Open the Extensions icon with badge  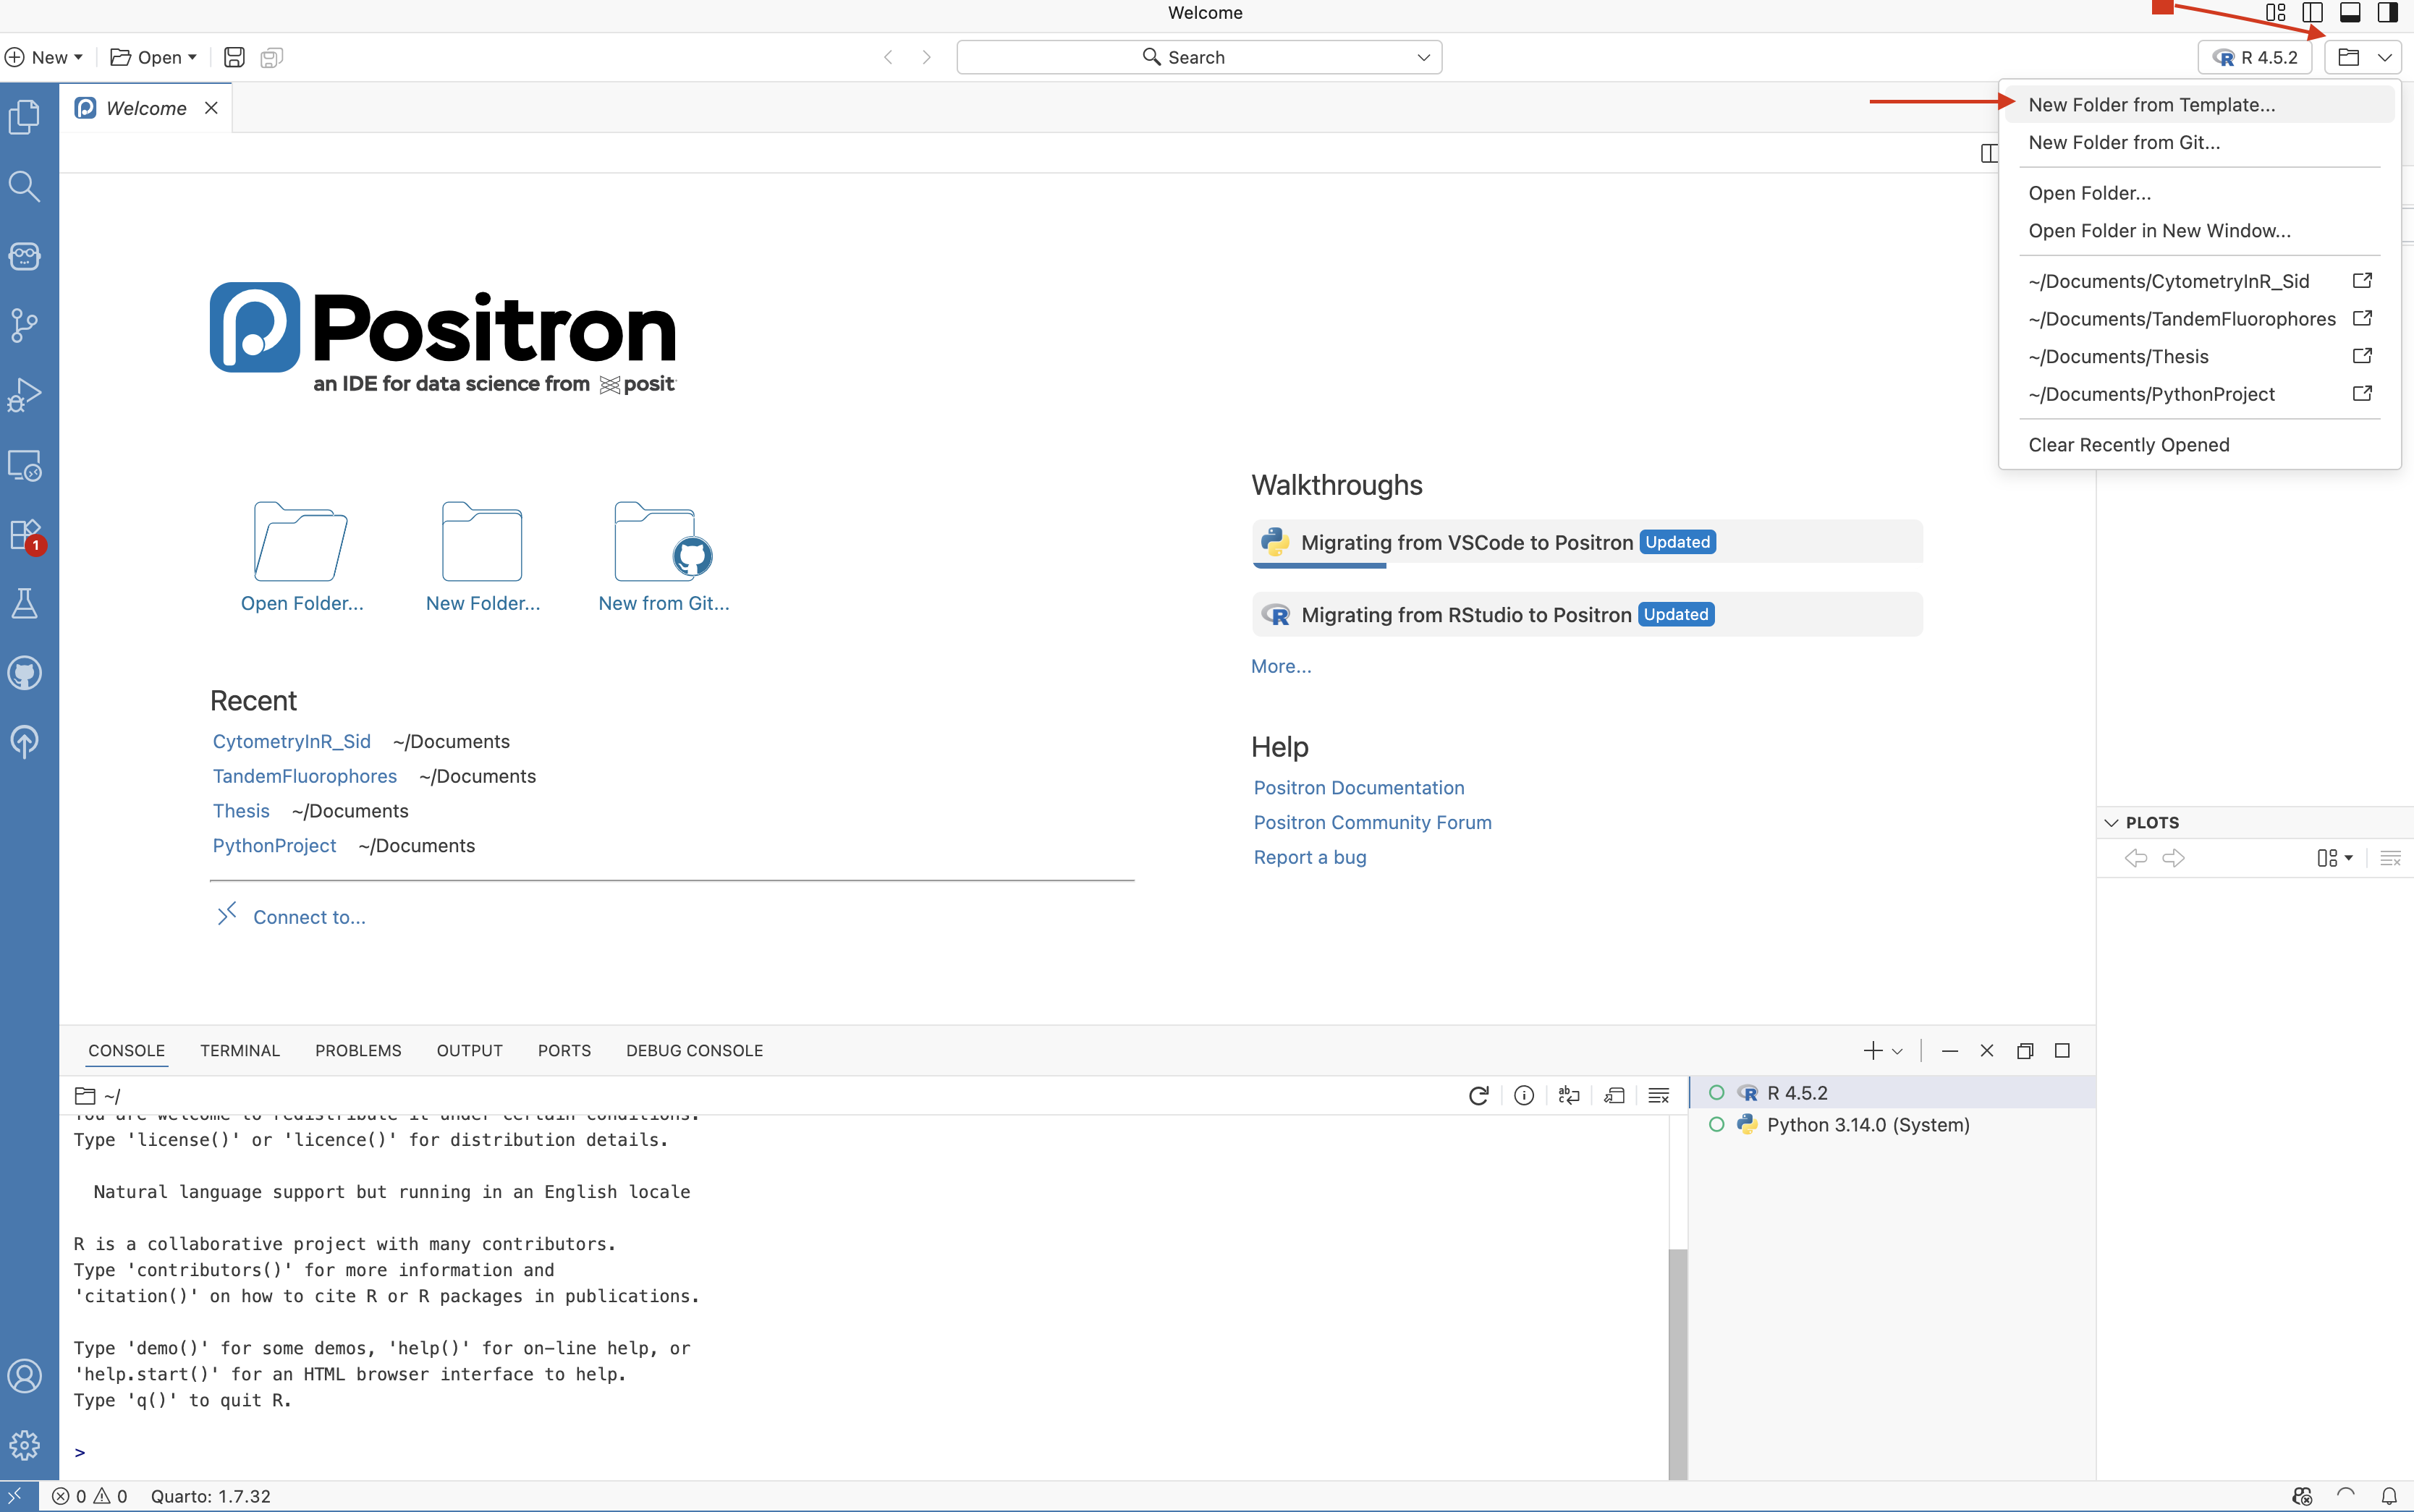pos(24,534)
